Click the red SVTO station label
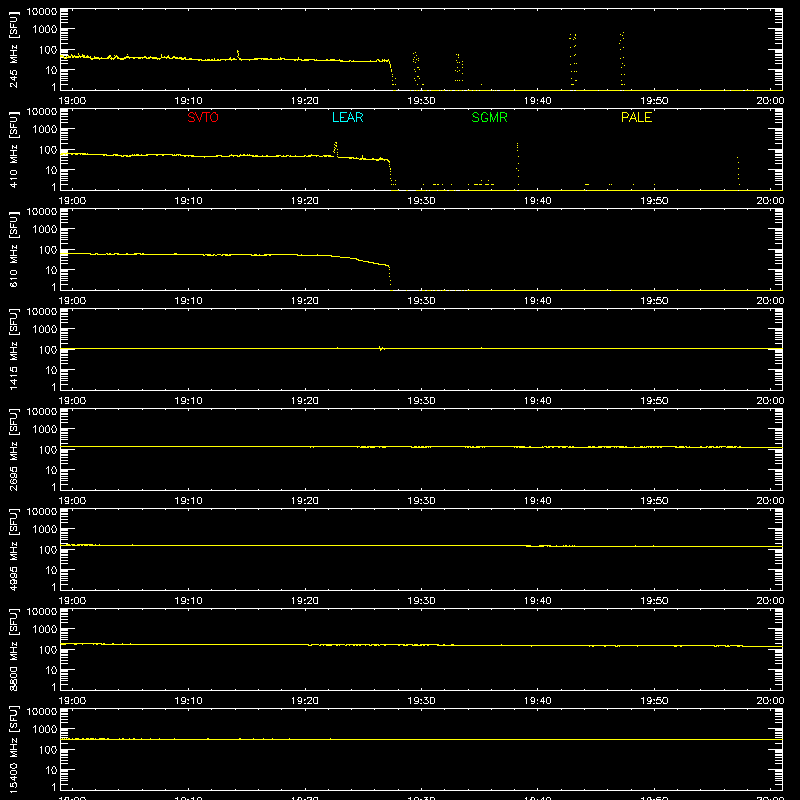This screenshot has width=800, height=800. 203,117
